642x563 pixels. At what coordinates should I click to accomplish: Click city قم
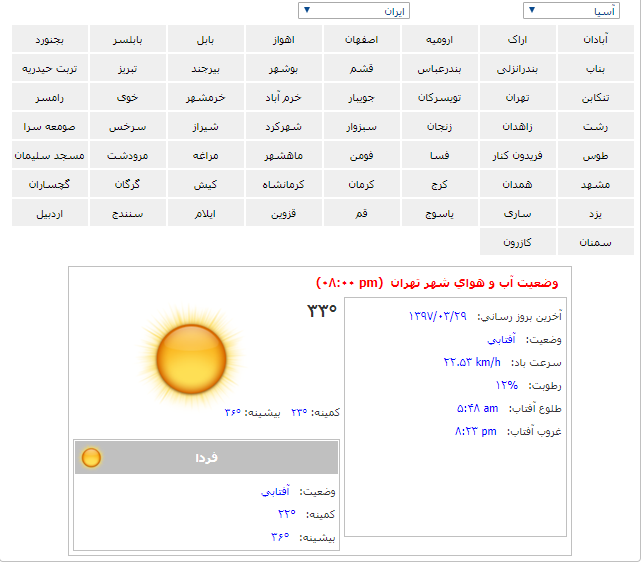(362, 213)
